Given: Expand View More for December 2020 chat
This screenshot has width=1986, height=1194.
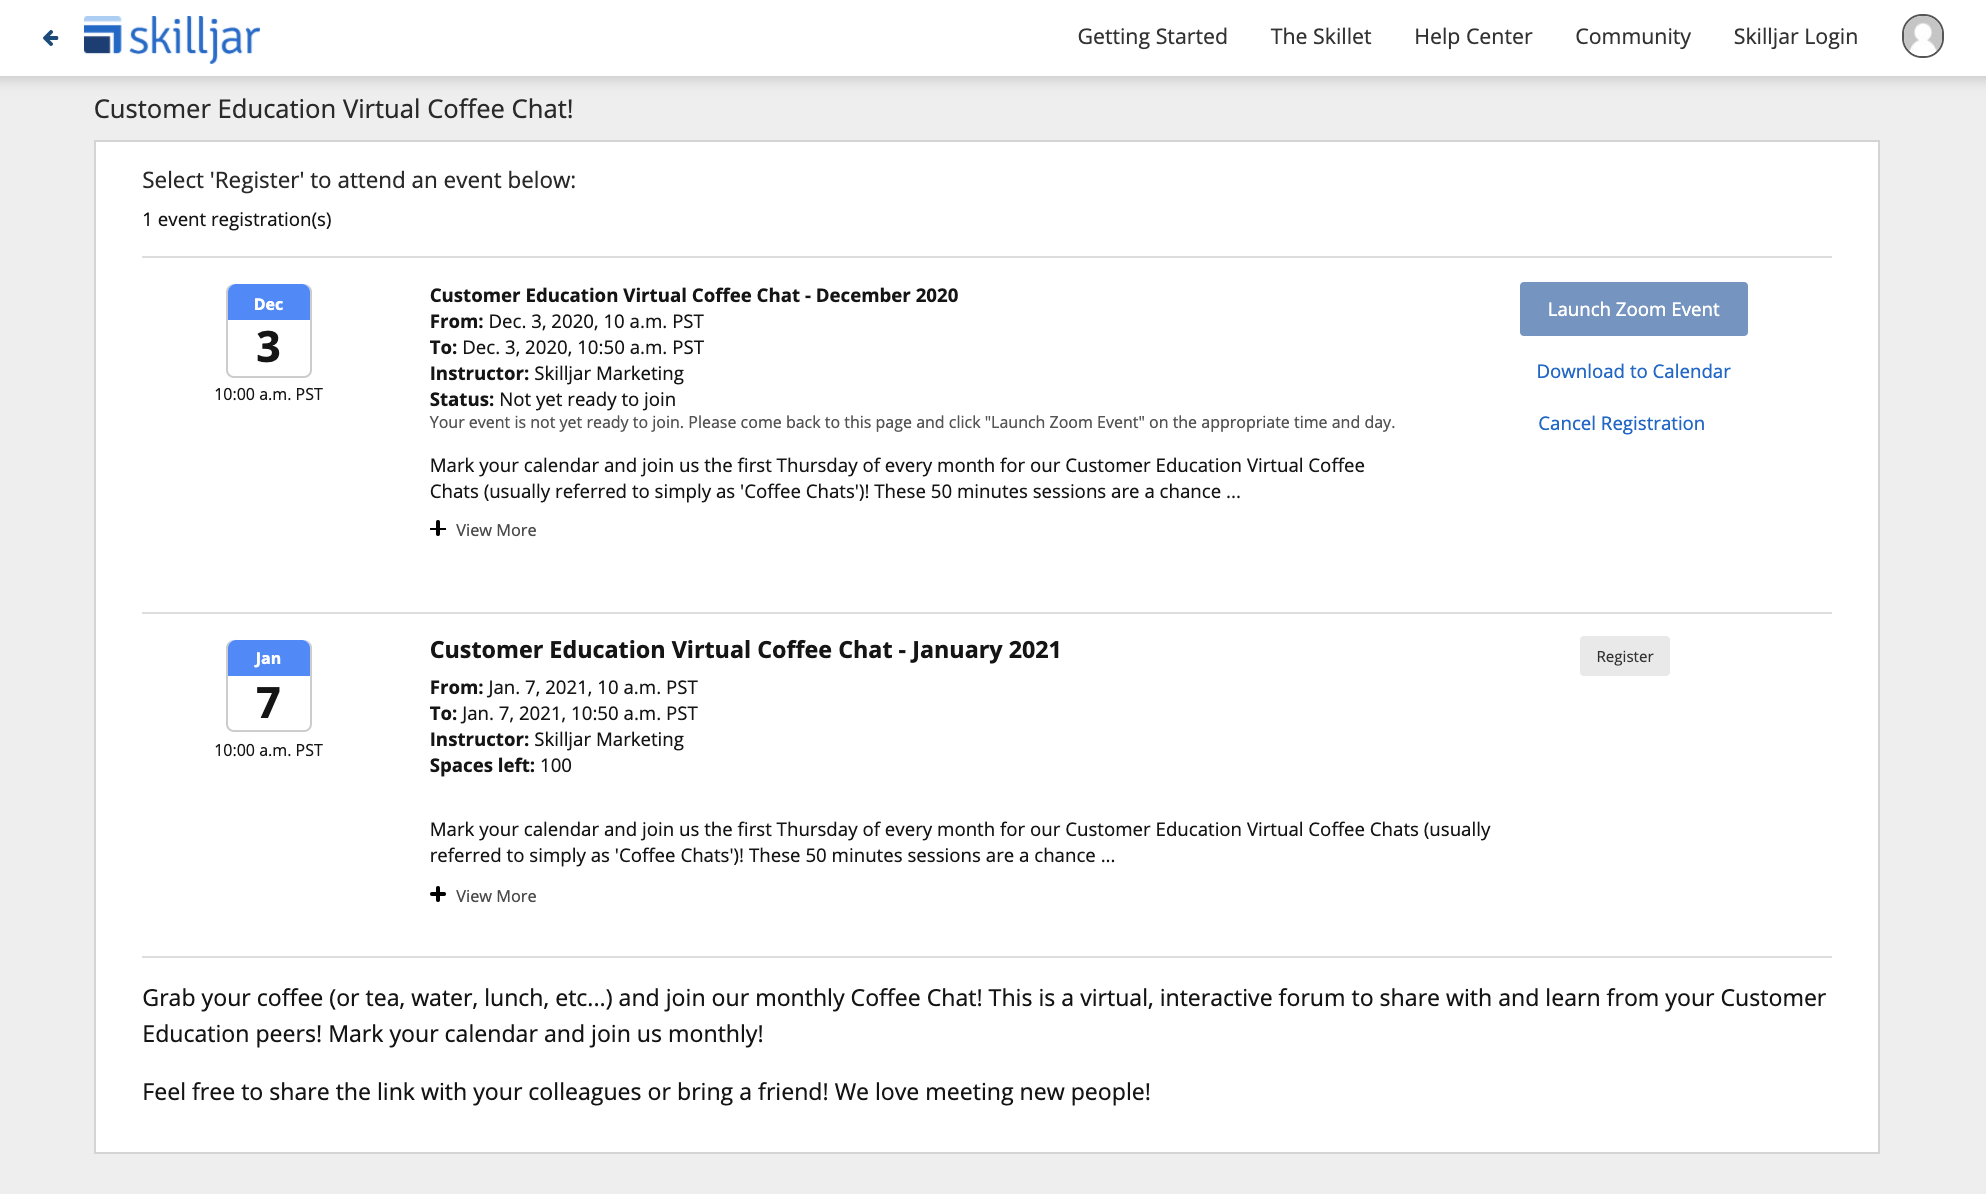Looking at the screenshot, I should coord(495,530).
